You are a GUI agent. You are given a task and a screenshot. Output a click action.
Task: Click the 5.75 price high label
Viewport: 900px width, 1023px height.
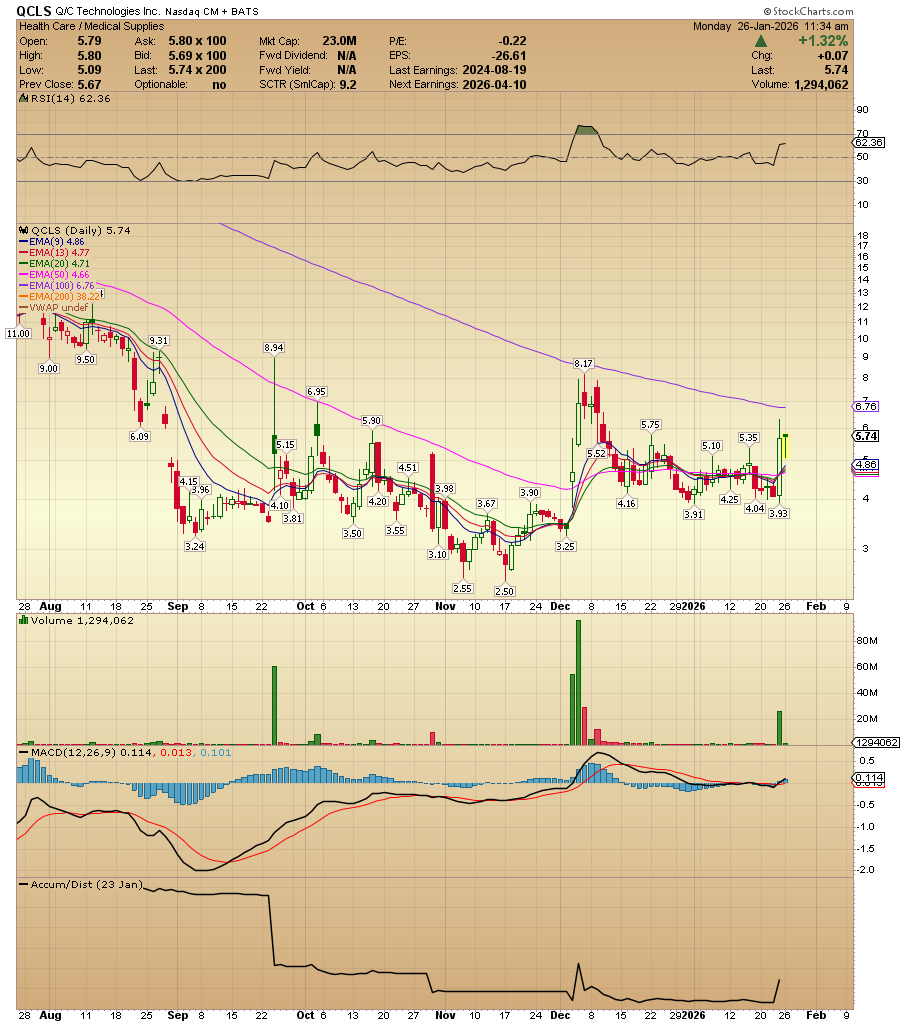click(650, 424)
